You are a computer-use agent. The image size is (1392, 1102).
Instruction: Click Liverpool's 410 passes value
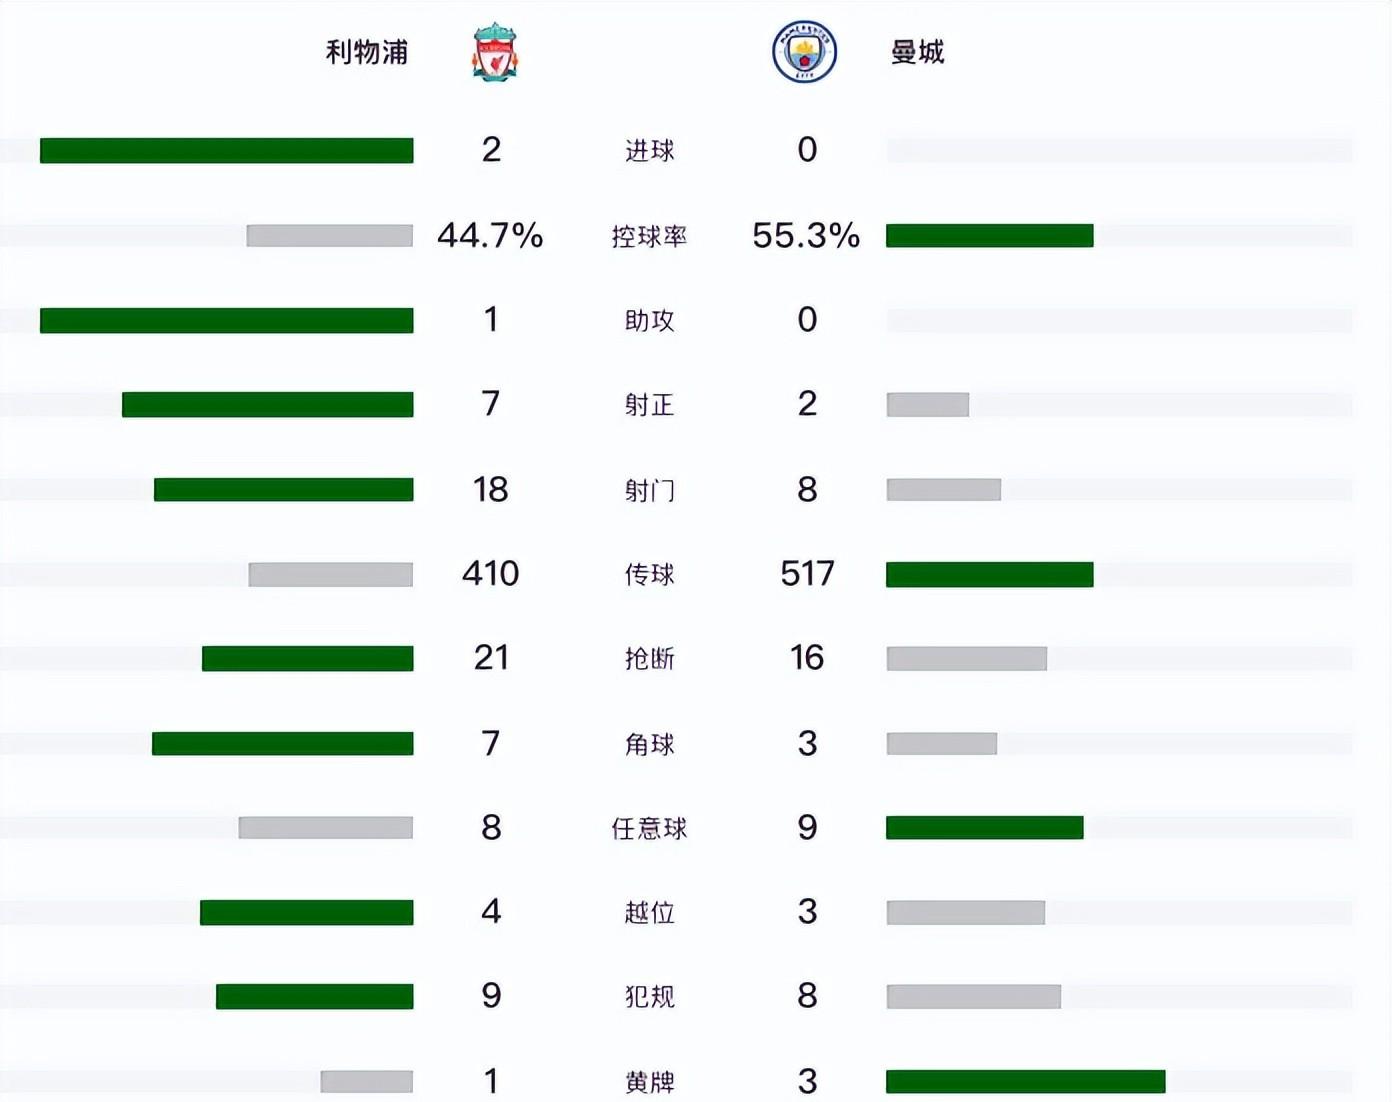(x=490, y=574)
